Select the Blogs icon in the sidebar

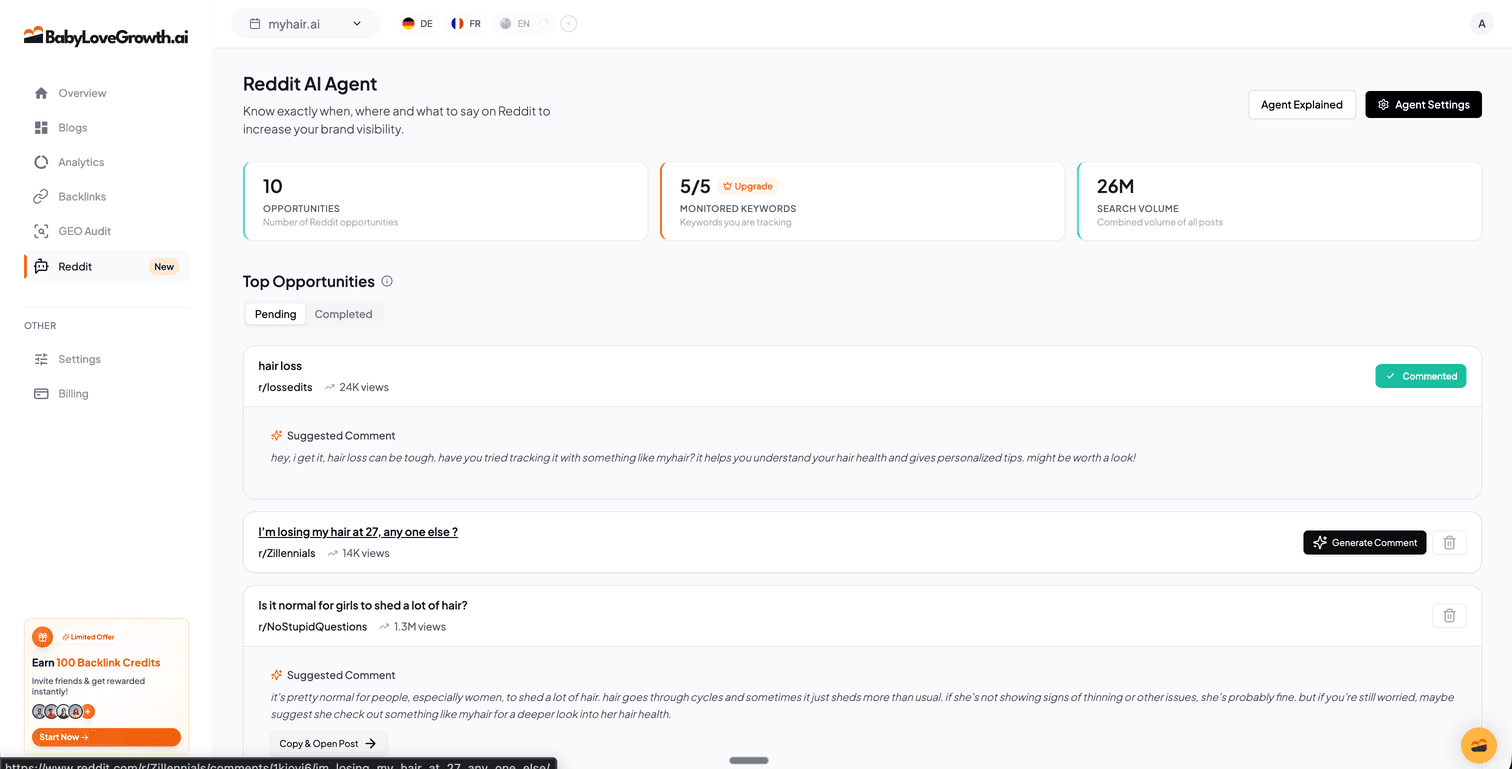coord(40,127)
